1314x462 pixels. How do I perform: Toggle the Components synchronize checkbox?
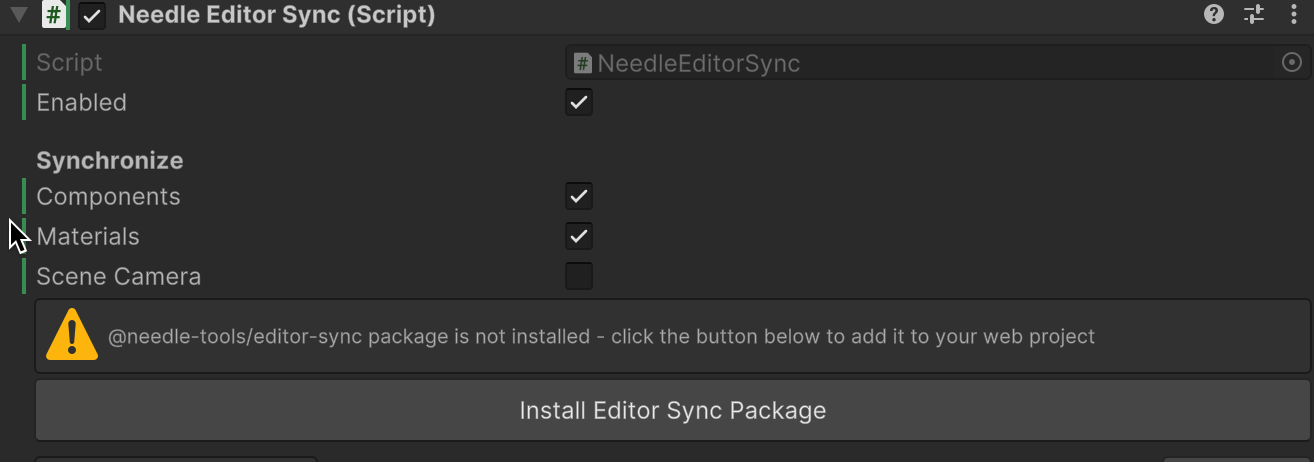(x=579, y=196)
